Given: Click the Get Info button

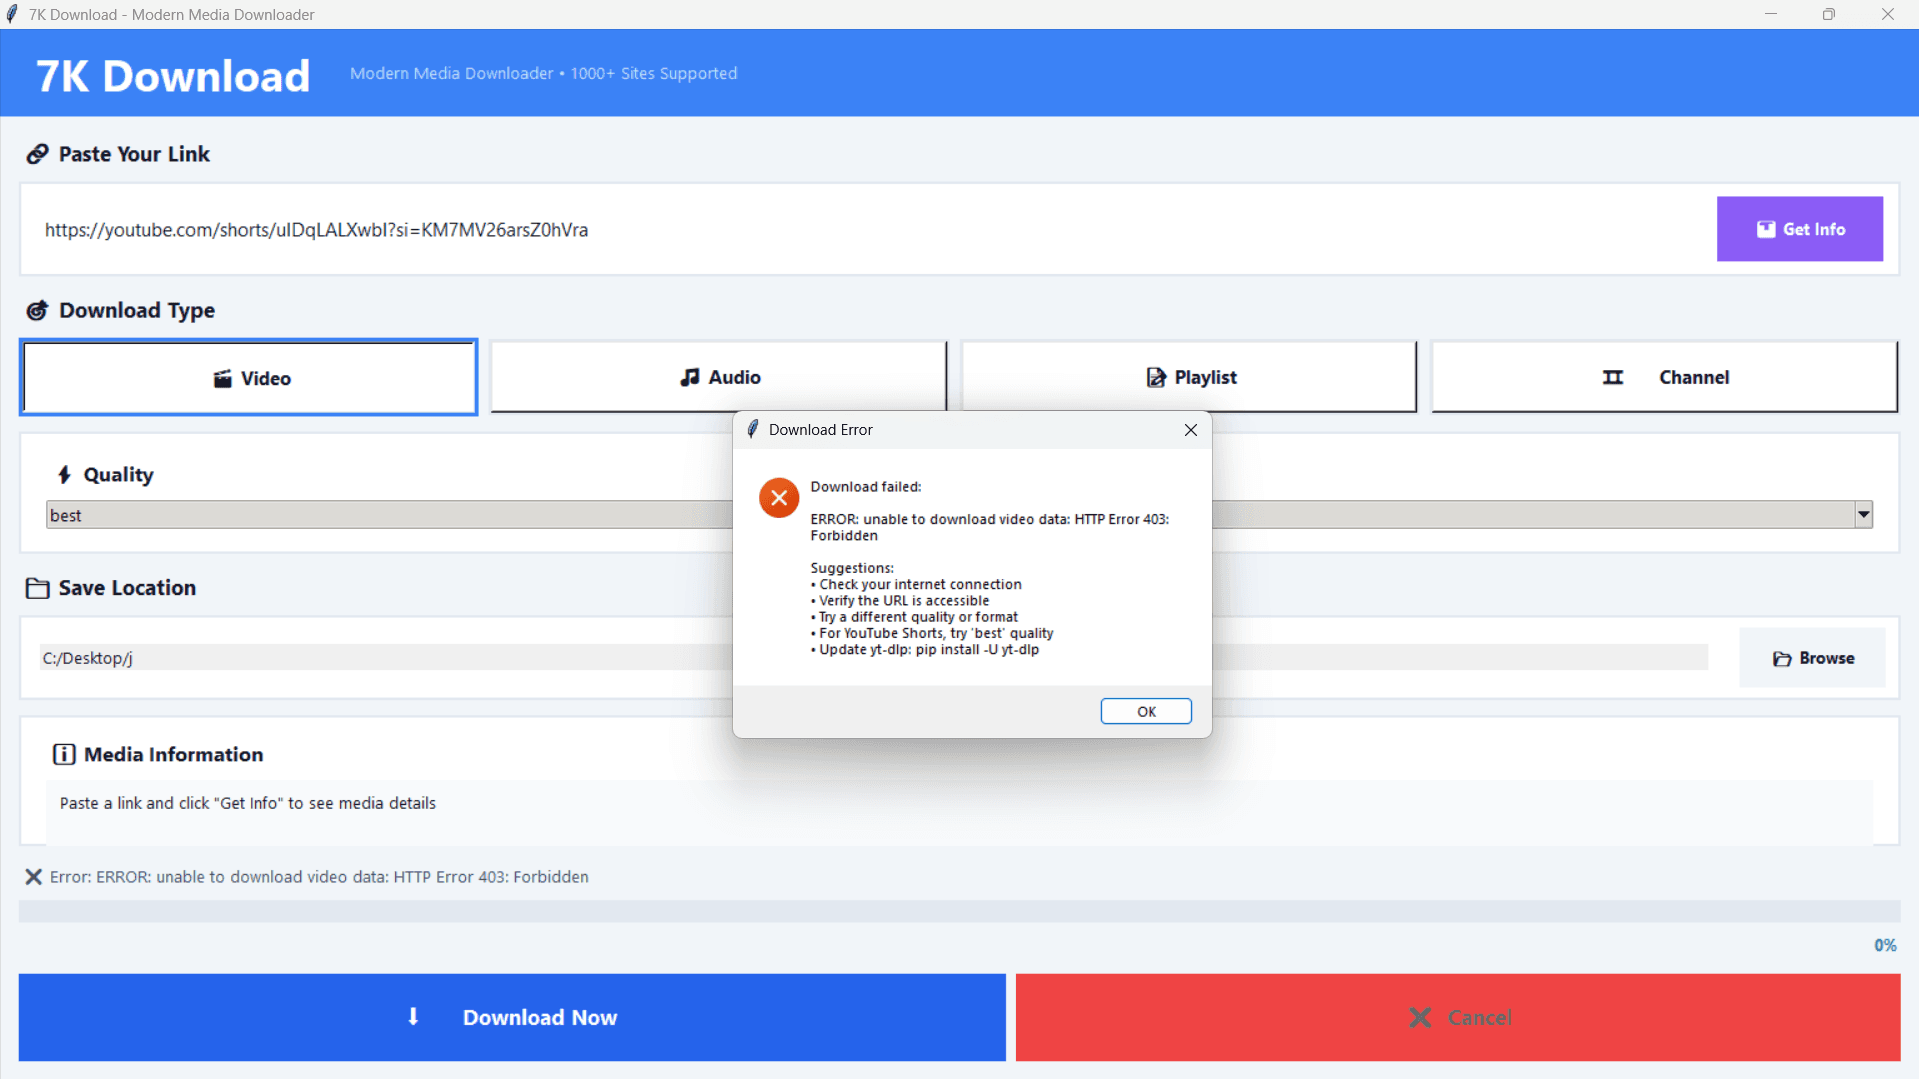Looking at the screenshot, I should coord(1800,229).
